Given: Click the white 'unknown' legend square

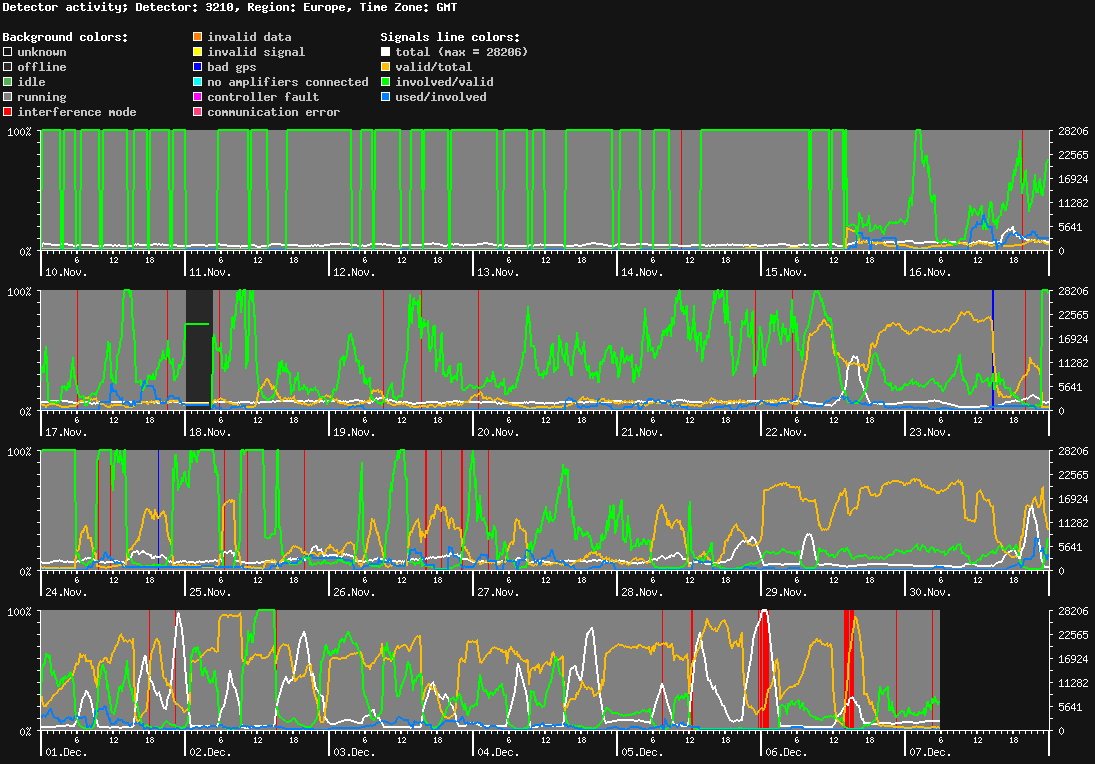Looking at the screenshot, I should click(8, 52).
